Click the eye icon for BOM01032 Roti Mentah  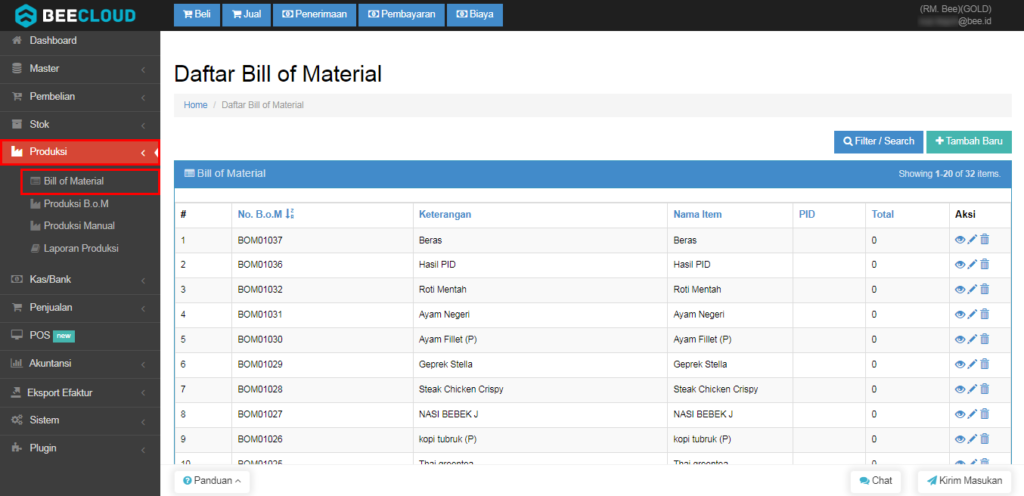click(x=960, y=289)
